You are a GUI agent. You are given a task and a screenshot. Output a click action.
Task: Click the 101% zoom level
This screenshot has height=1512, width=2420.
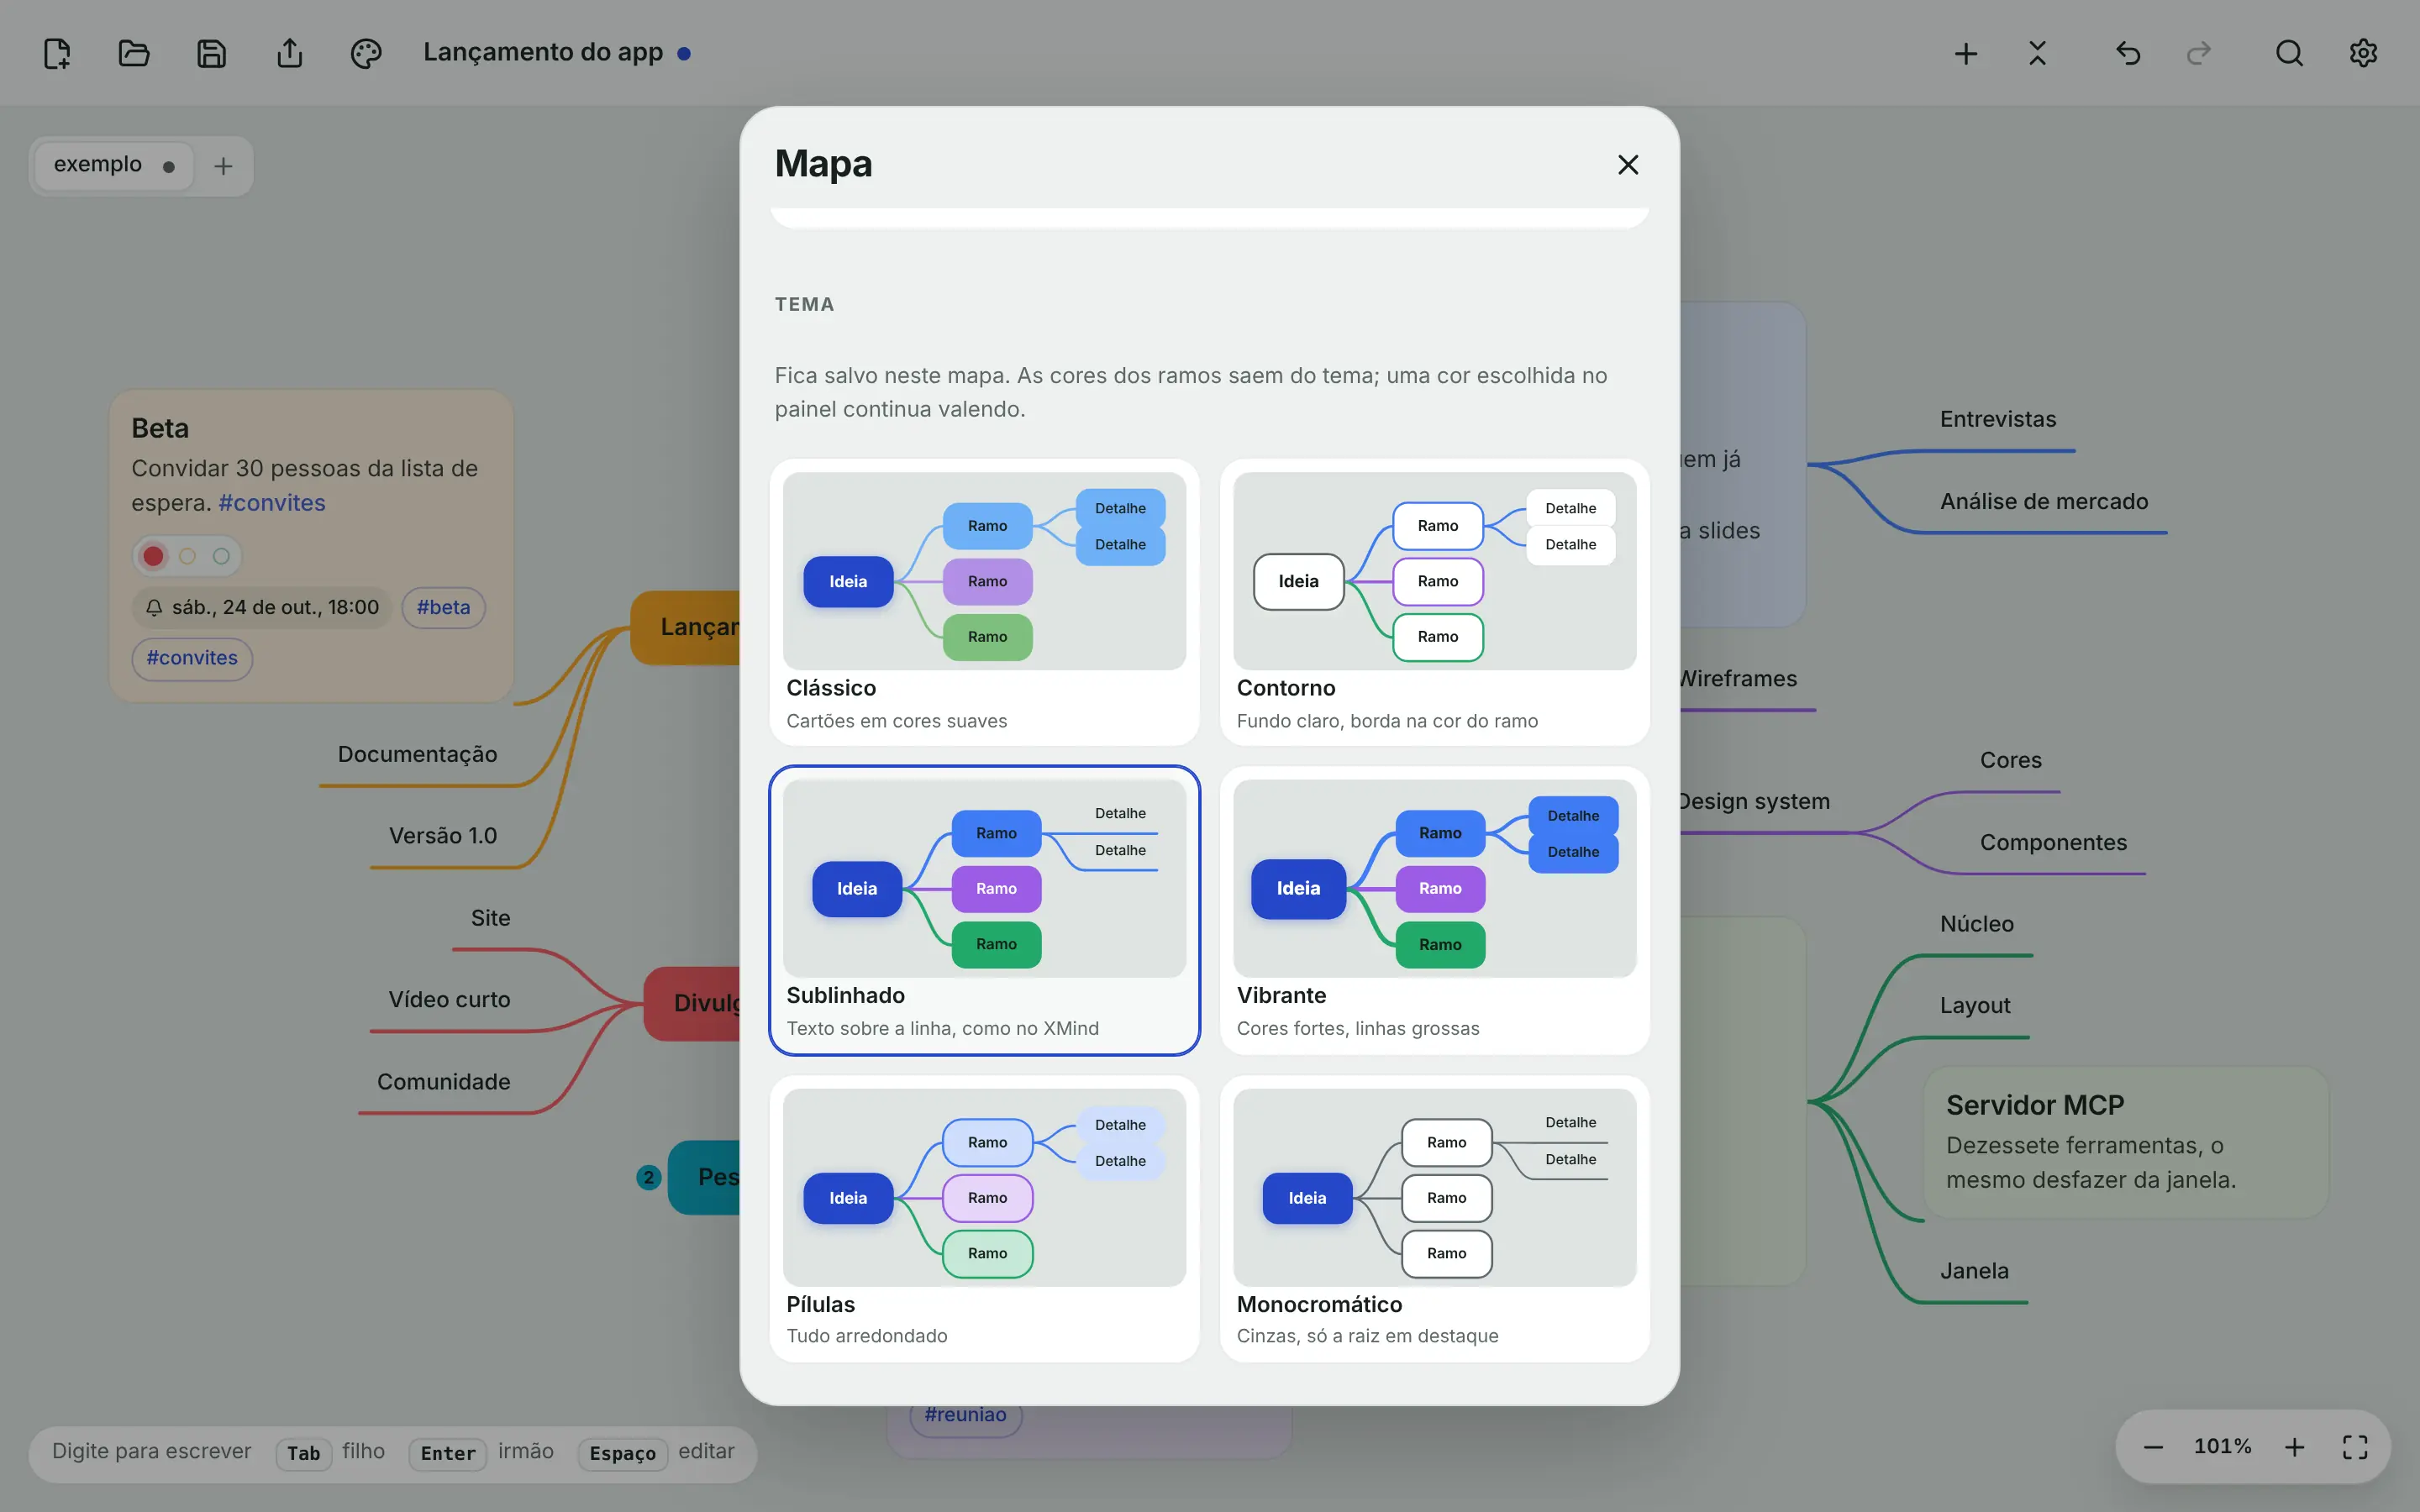click(2222, 1447)
